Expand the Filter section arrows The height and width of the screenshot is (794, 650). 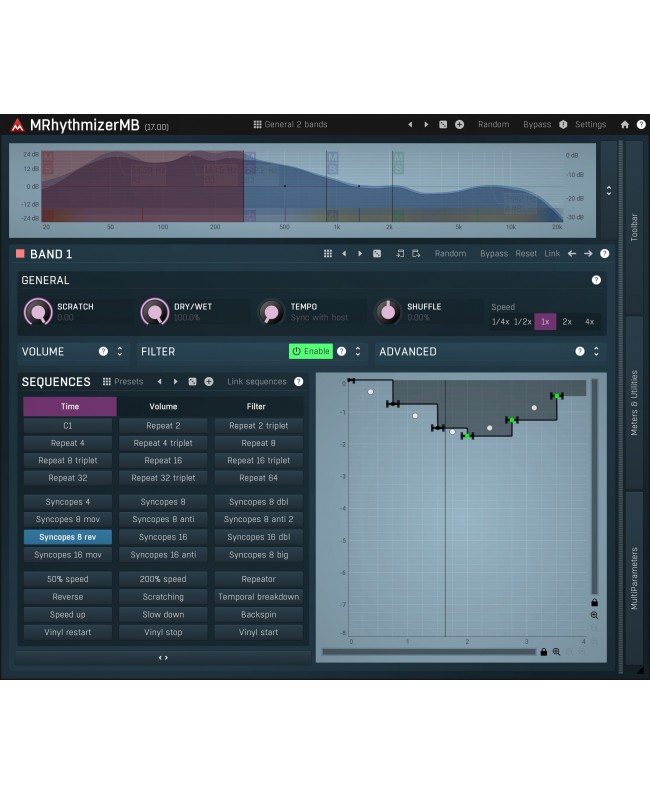point(358,351)
